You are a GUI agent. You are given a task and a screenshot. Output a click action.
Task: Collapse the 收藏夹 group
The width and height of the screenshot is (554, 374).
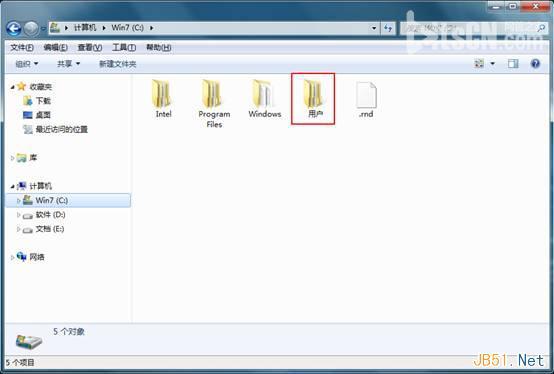pos(12,87)
